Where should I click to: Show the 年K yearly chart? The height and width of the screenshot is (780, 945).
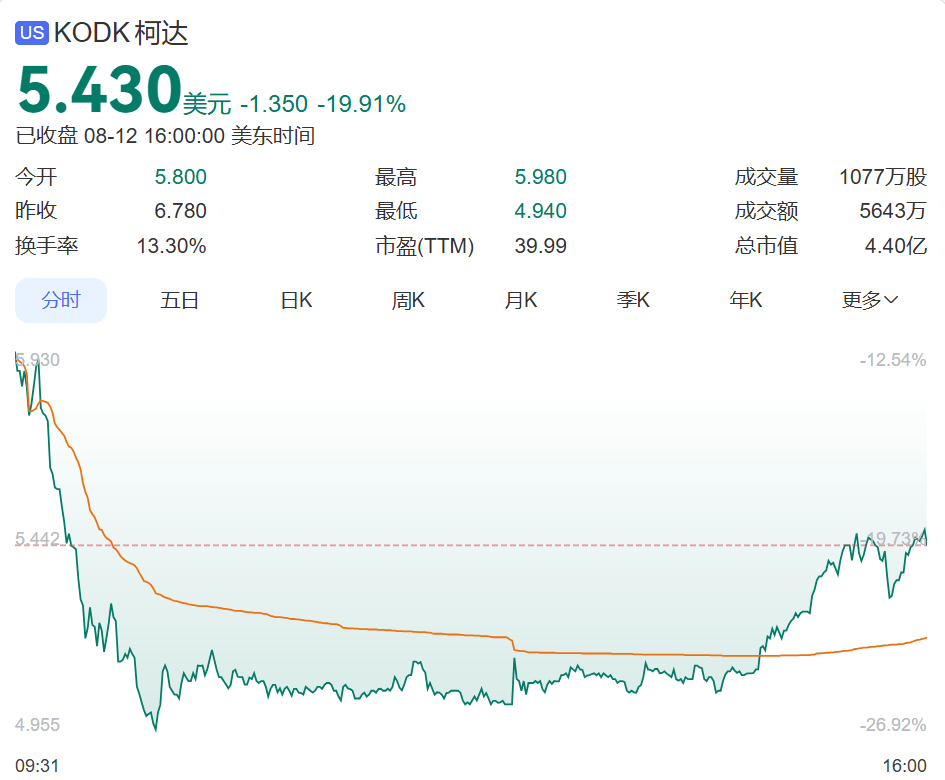(746, 300)
